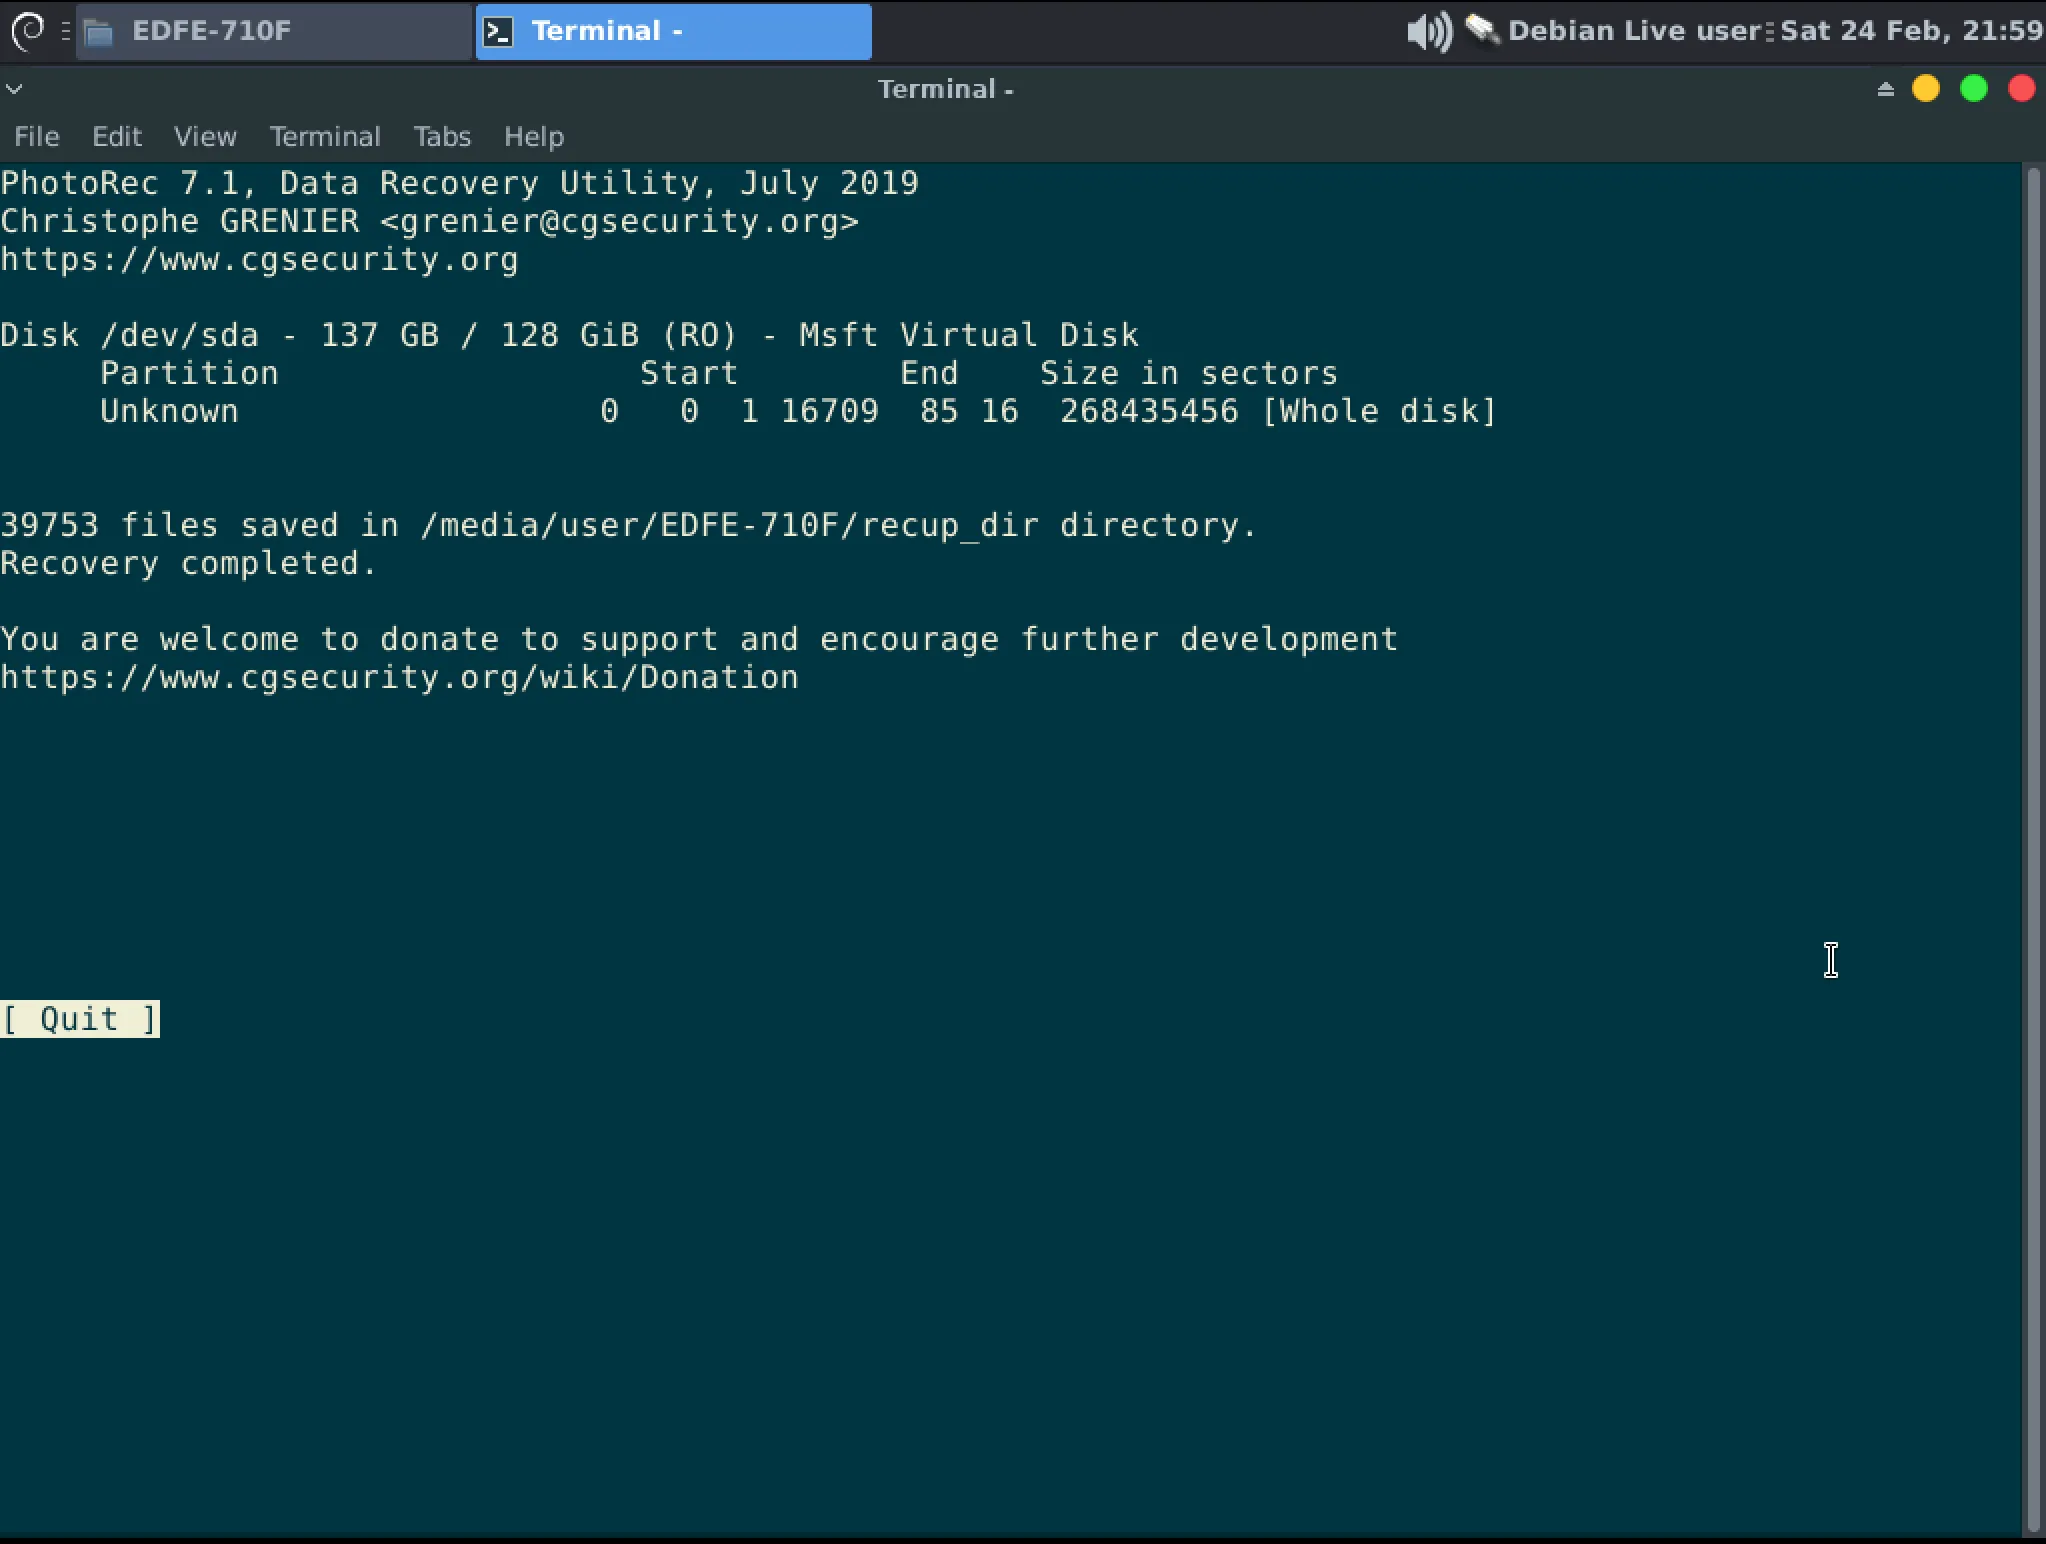
Task: Click the date and time clock
Action: (1910, 31)
